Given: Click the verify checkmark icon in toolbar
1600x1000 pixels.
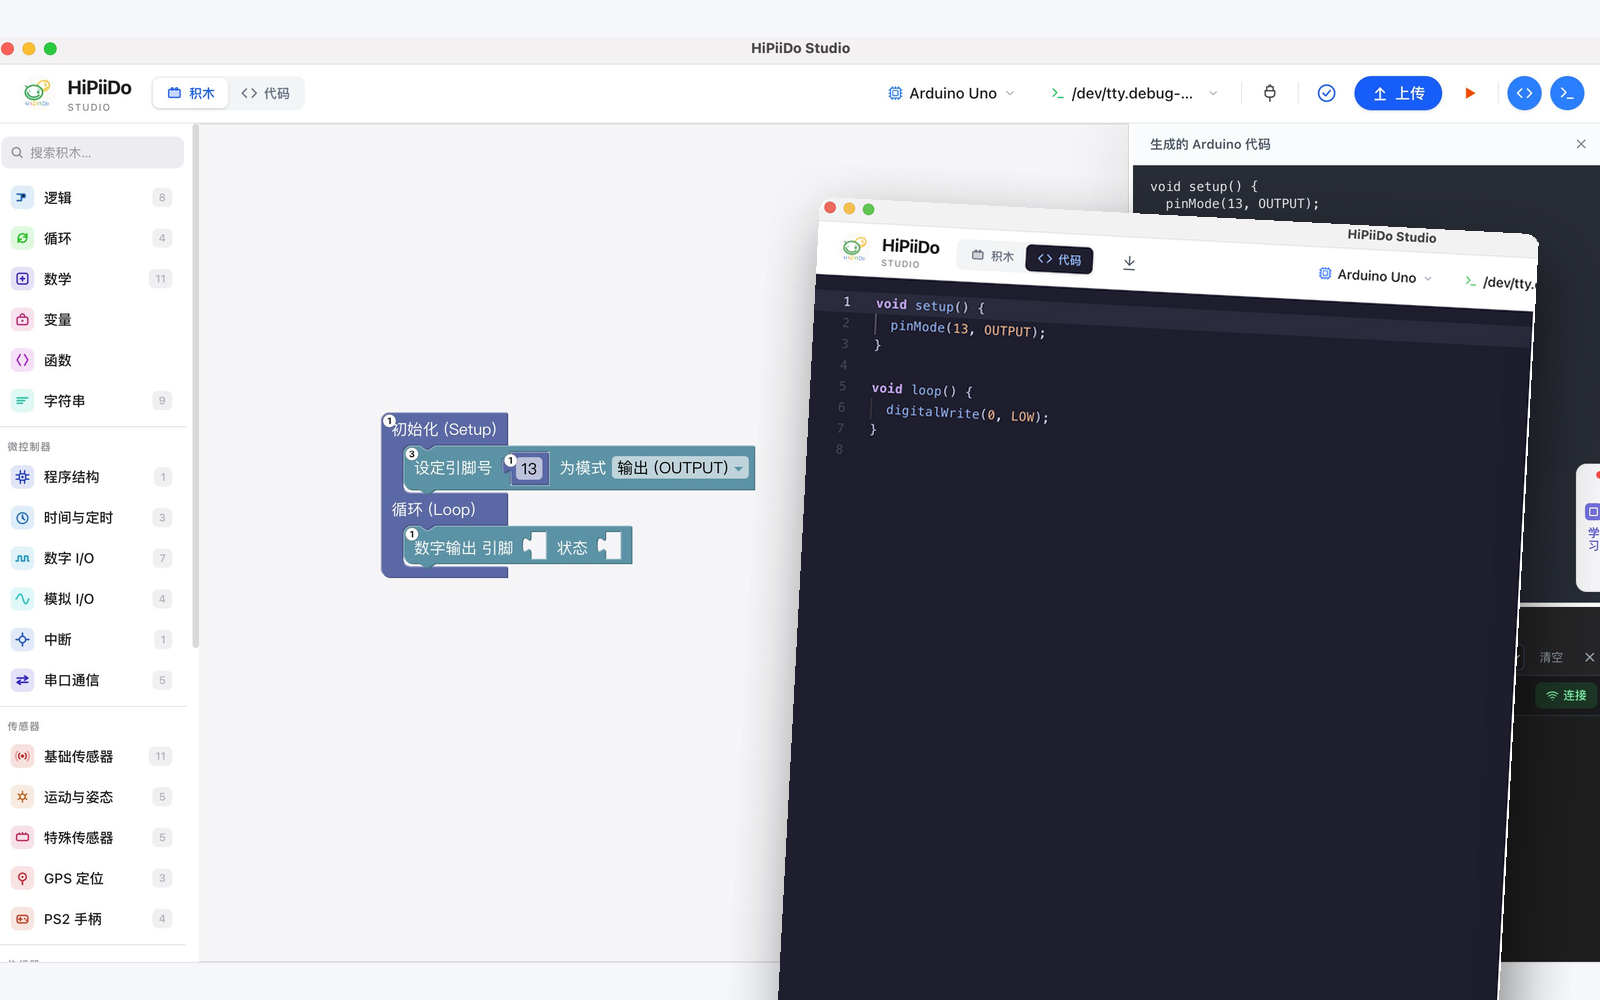Looking at the screenshot, I should [1326, 93].
